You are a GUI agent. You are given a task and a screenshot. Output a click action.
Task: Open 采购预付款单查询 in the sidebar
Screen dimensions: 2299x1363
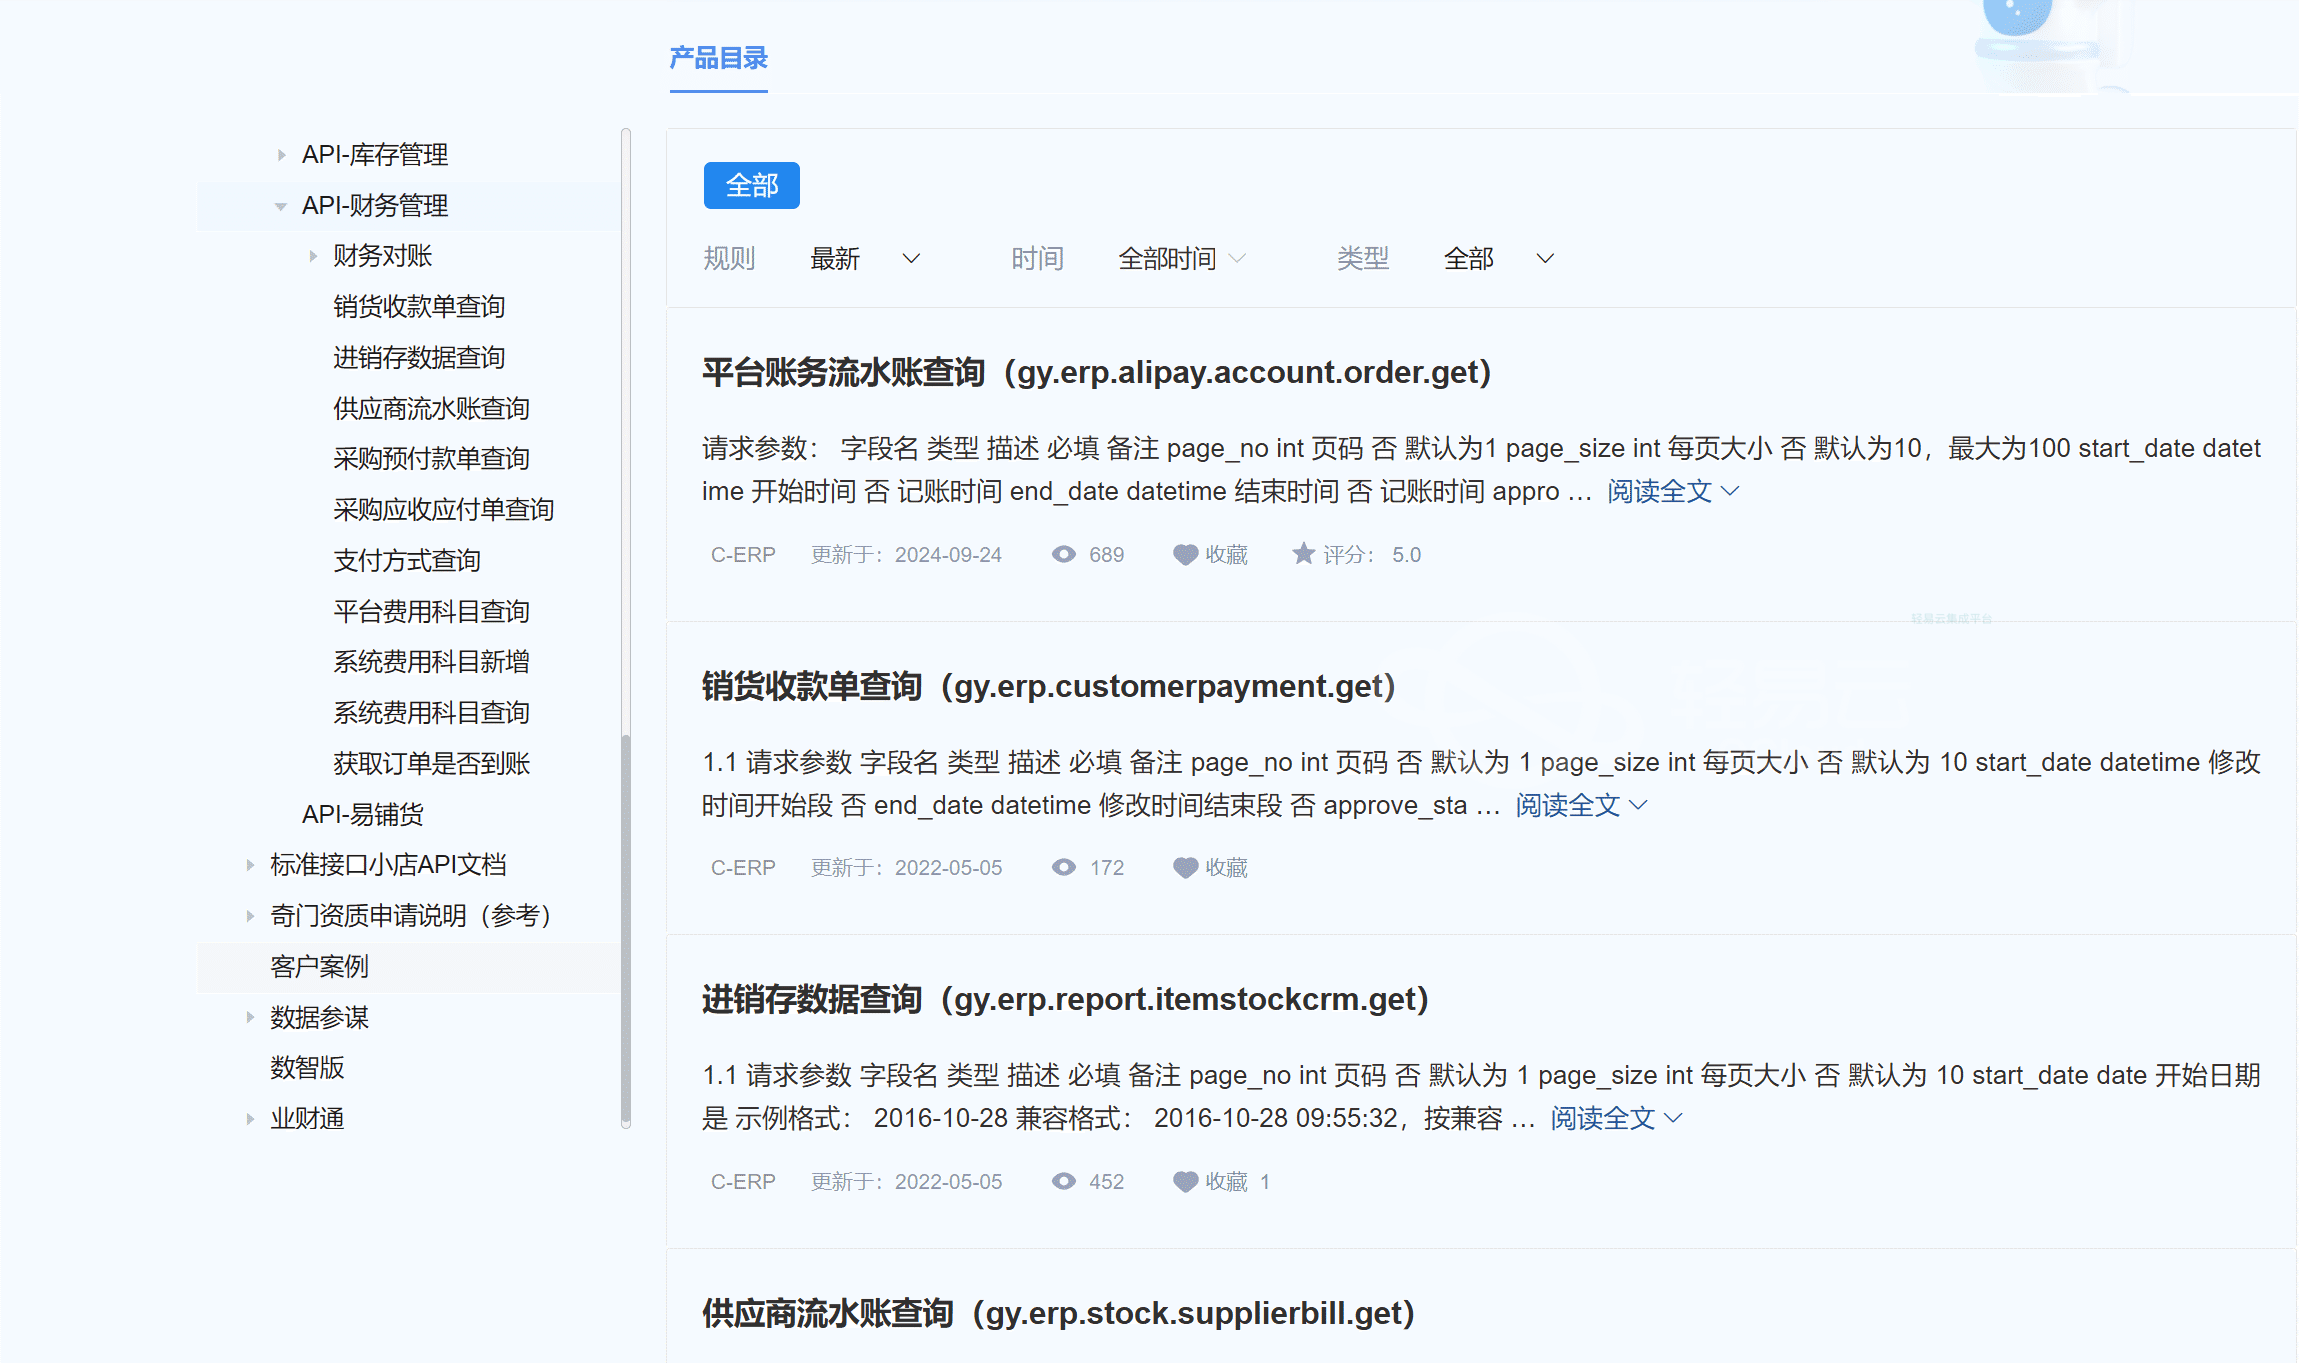(x=431, y=459)
